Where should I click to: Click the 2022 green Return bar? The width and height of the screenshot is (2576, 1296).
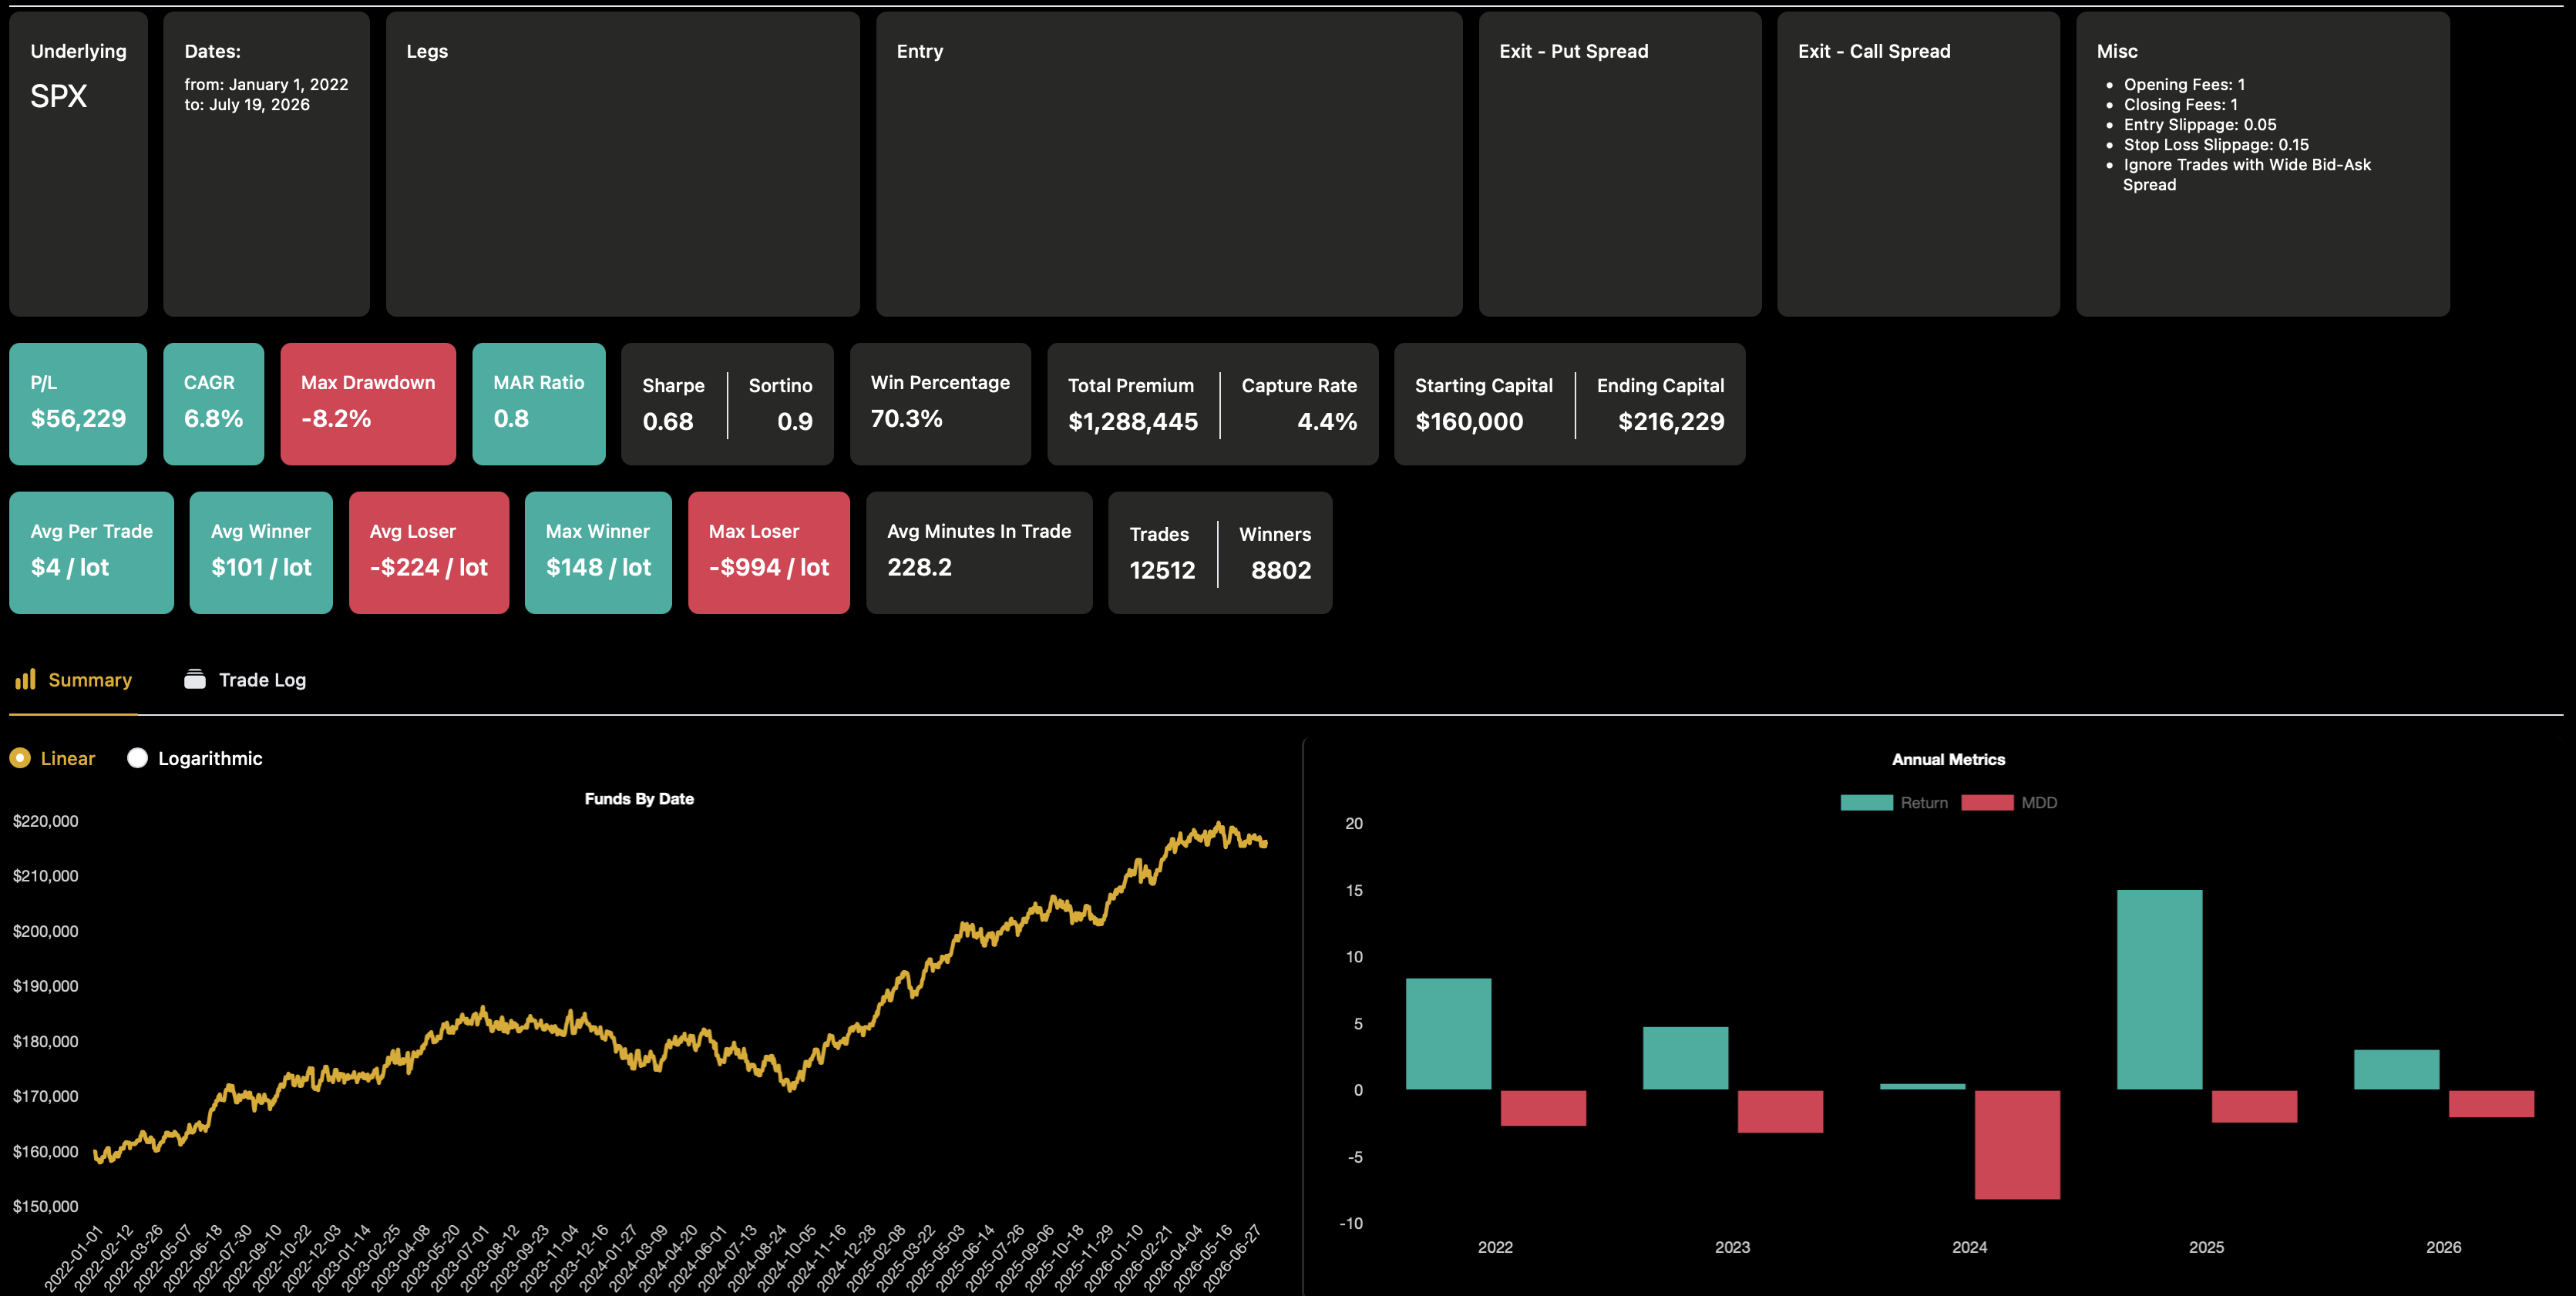(x=1448, y=1034)
